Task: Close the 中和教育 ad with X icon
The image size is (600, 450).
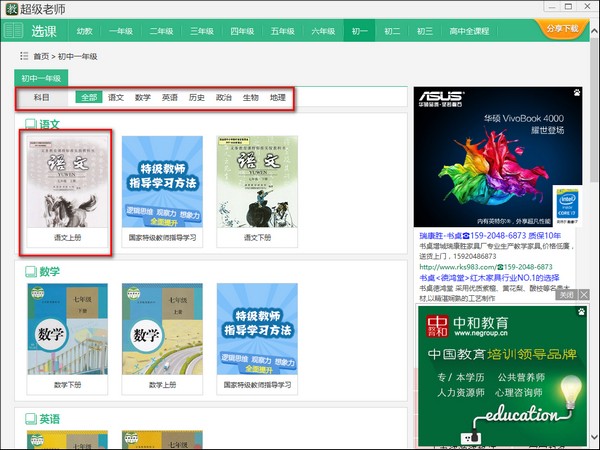Action: [584, 295]
